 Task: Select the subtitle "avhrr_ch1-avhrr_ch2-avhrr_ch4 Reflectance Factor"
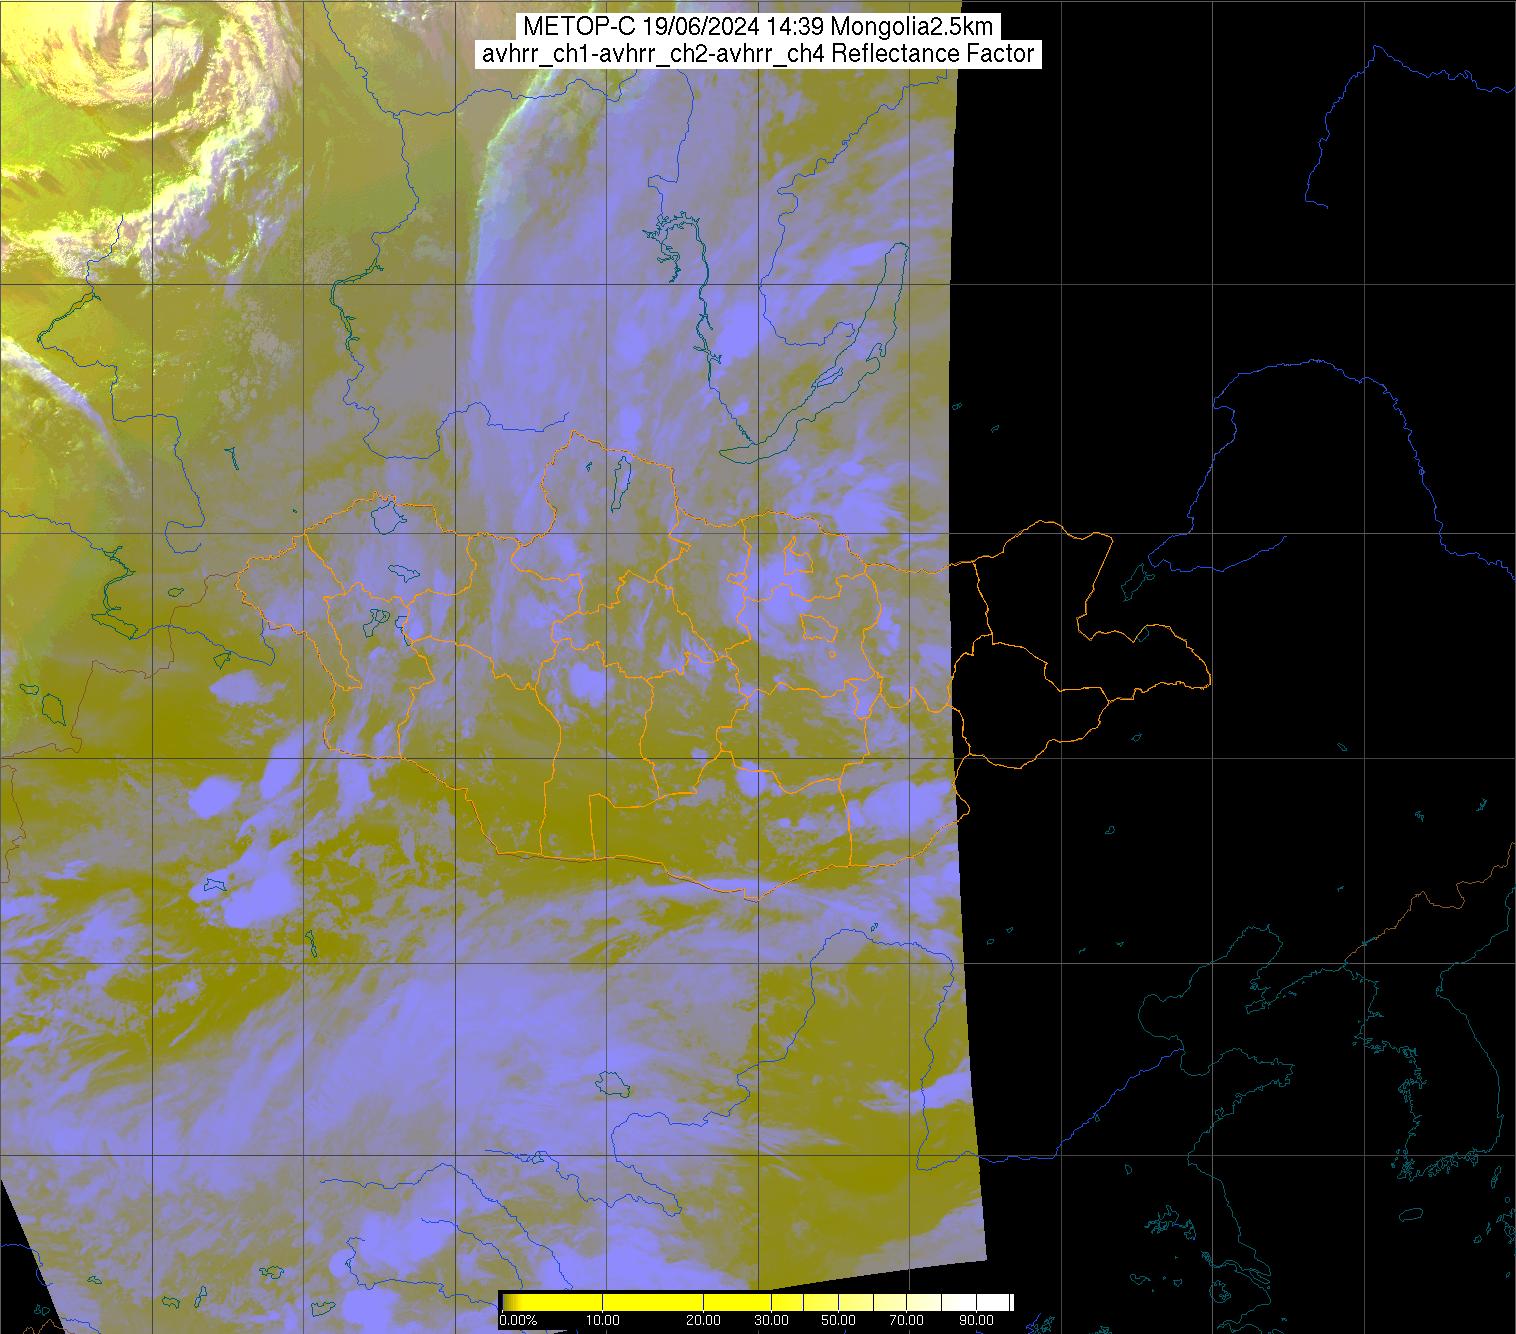point(758,54)
